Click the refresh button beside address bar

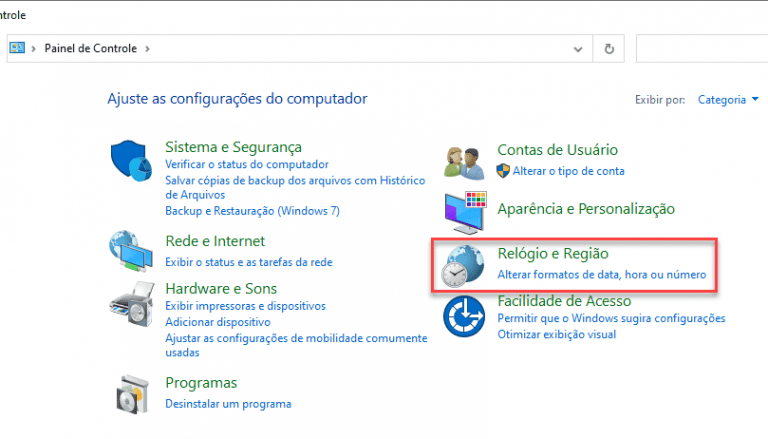[x=609, y=49]
